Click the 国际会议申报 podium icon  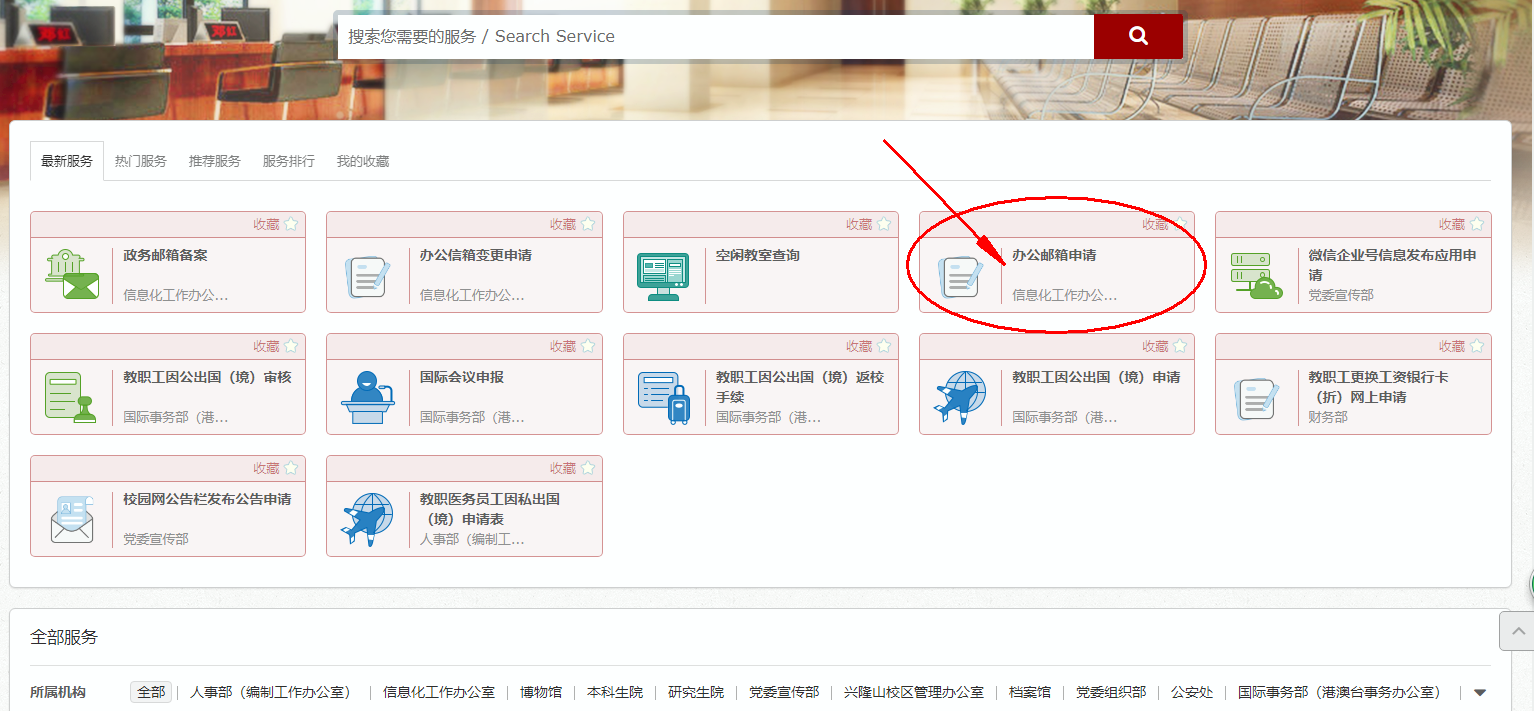click(x=368, y=398)
